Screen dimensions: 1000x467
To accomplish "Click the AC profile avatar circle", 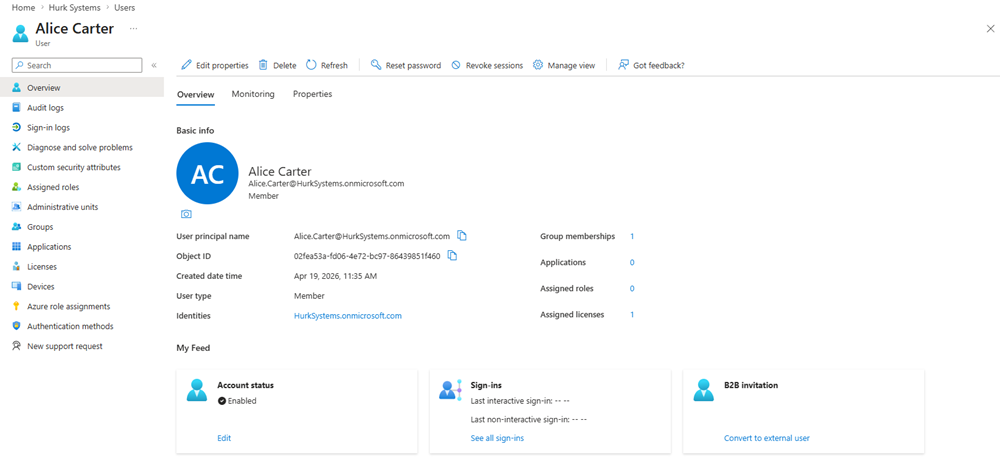I will tap(207, 174).
